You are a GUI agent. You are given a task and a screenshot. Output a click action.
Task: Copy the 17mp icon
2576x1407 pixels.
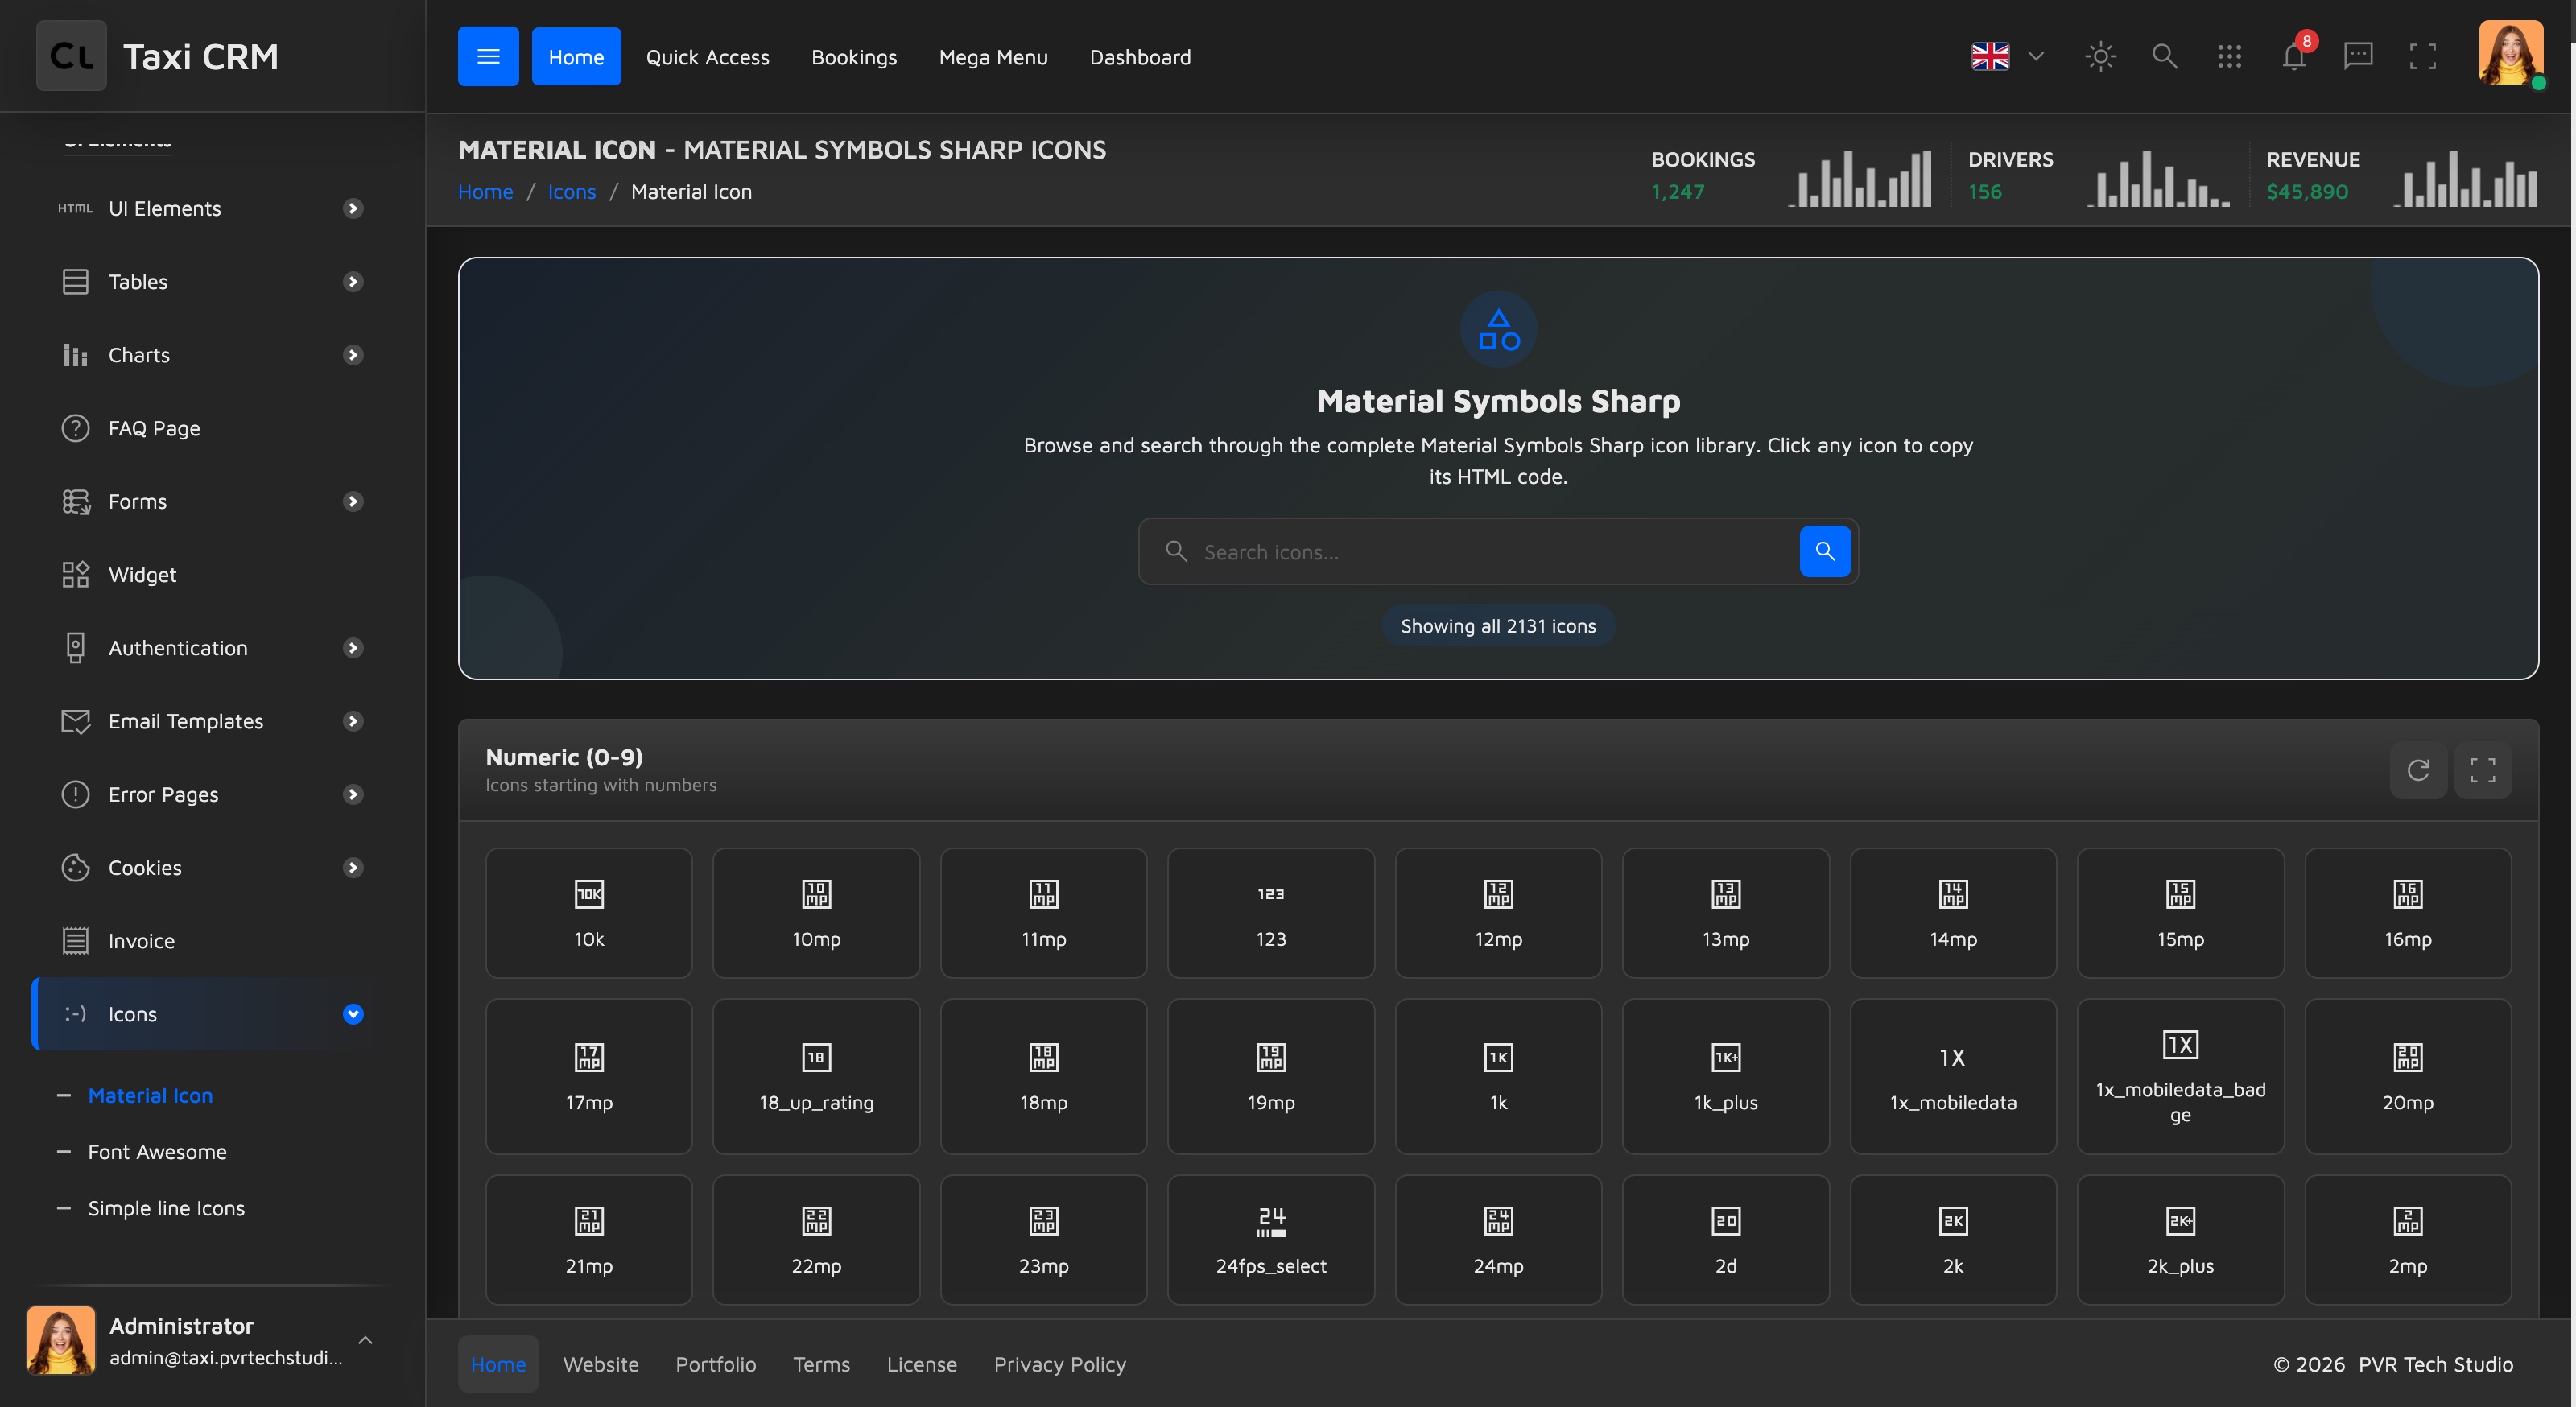click(589, 1076)
